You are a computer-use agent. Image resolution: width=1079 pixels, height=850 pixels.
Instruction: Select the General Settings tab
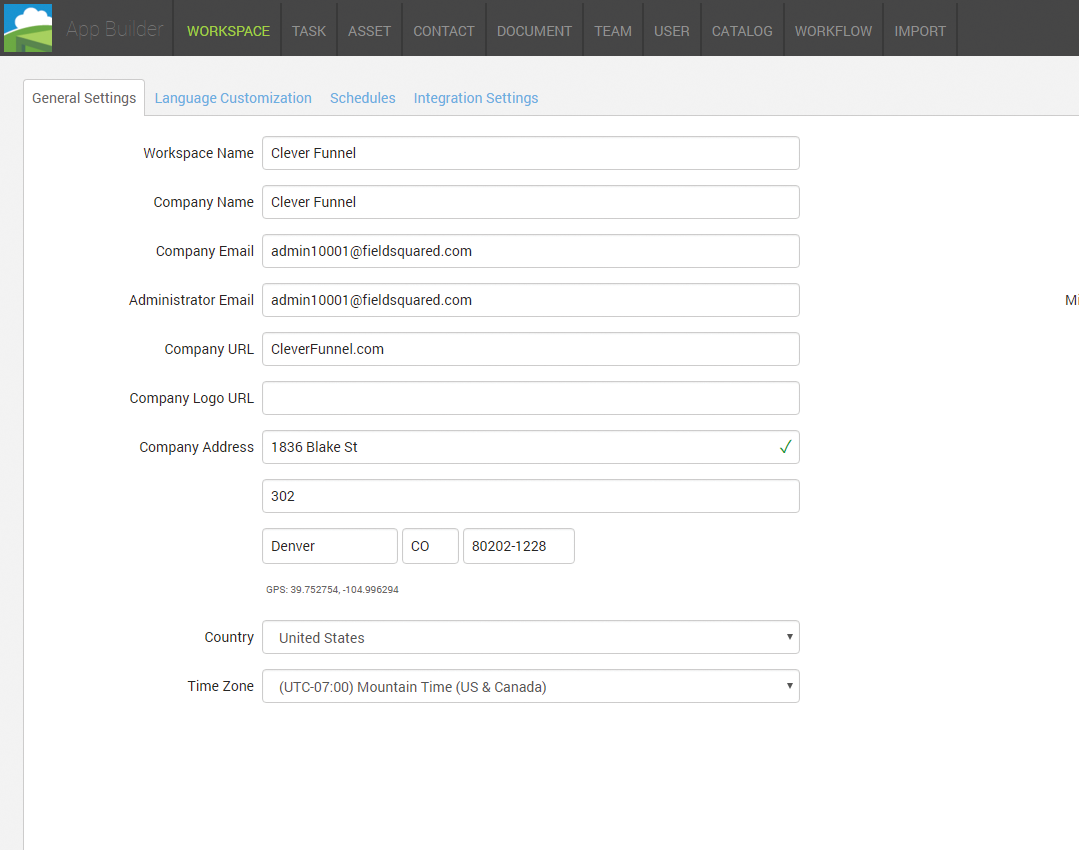[84, 98]
